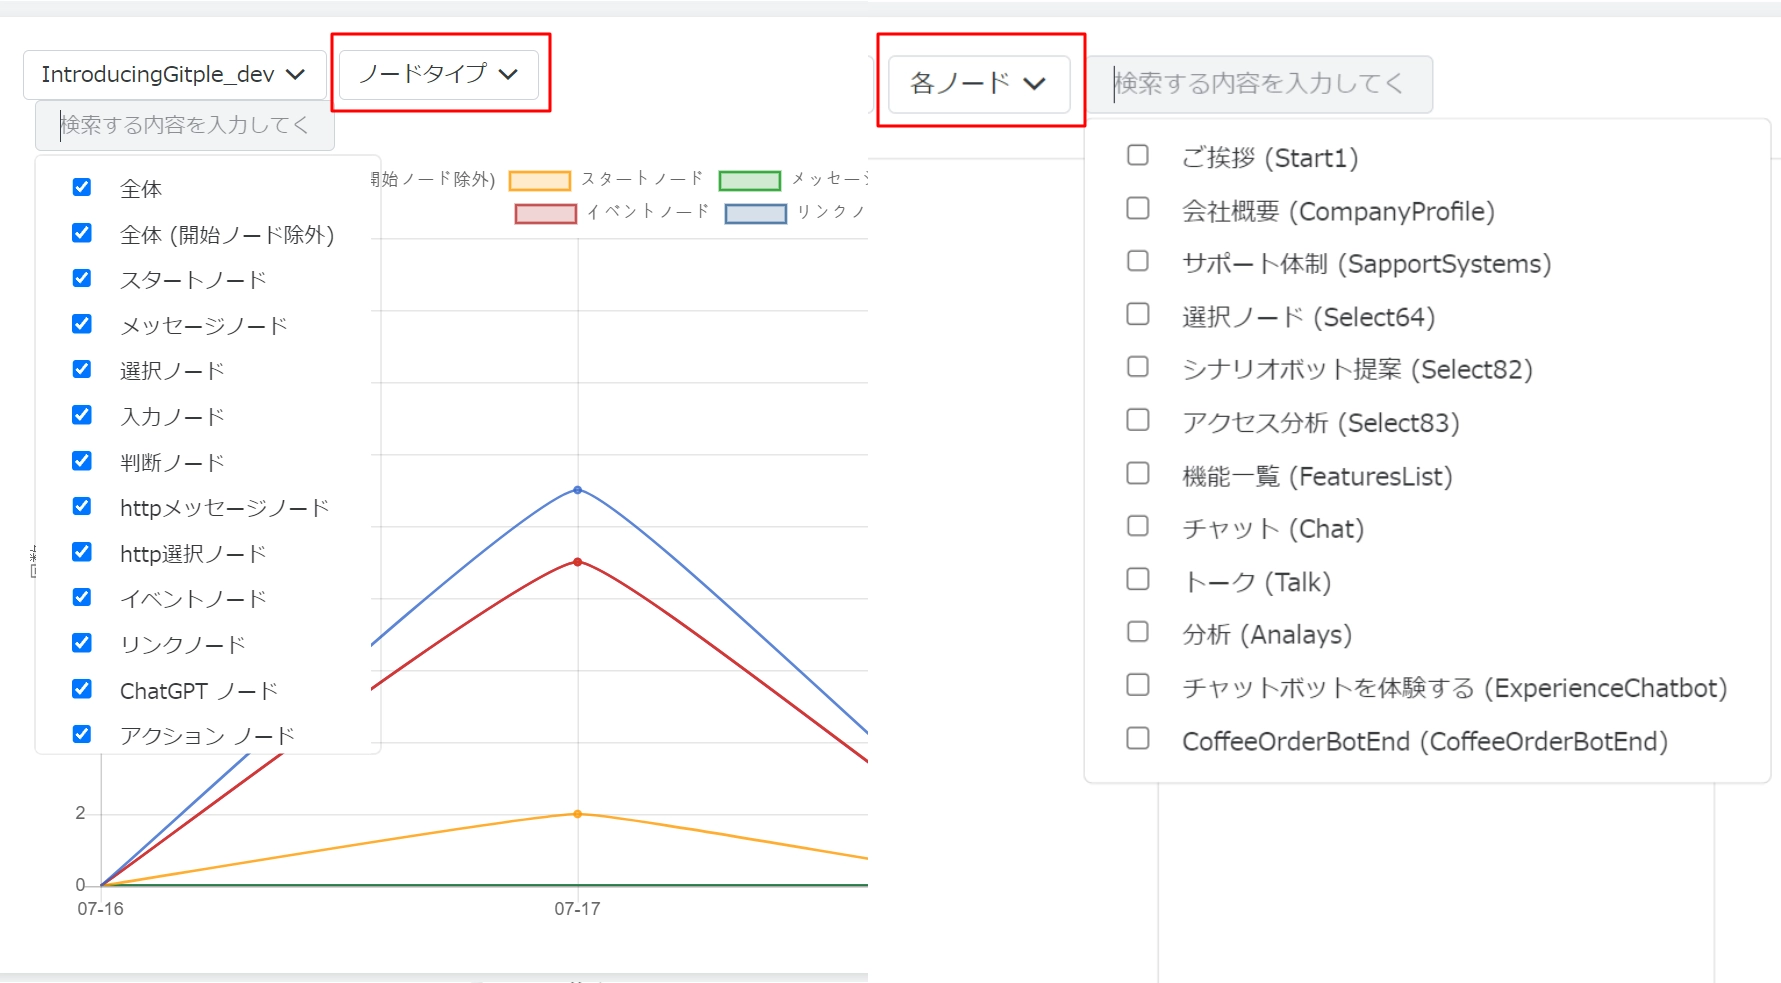Check シナリオボット提案 (Select82) checkbox
The height and width of the screenshot is (983, 1781).
tap(1138, 367)
